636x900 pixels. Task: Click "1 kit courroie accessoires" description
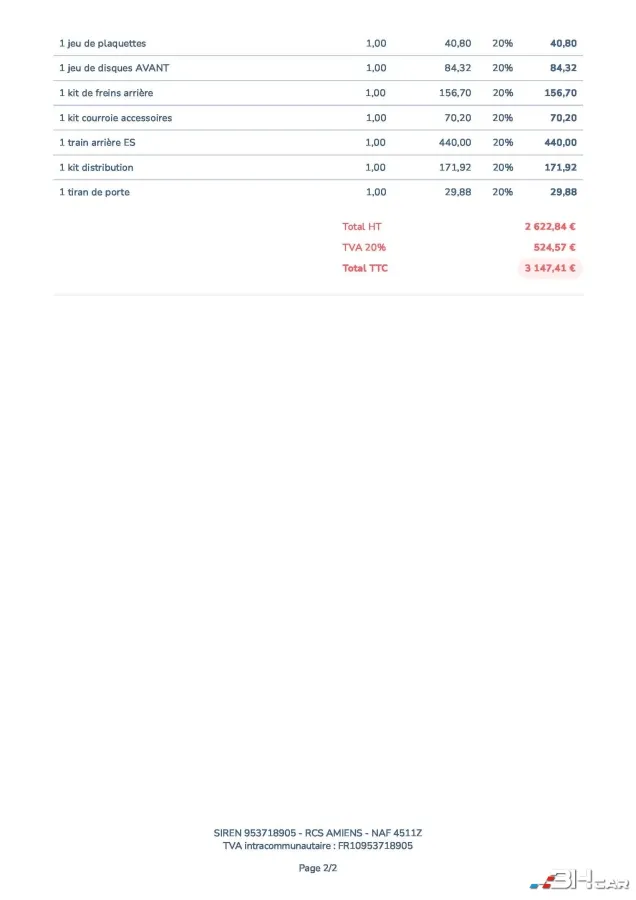[115, 118]
